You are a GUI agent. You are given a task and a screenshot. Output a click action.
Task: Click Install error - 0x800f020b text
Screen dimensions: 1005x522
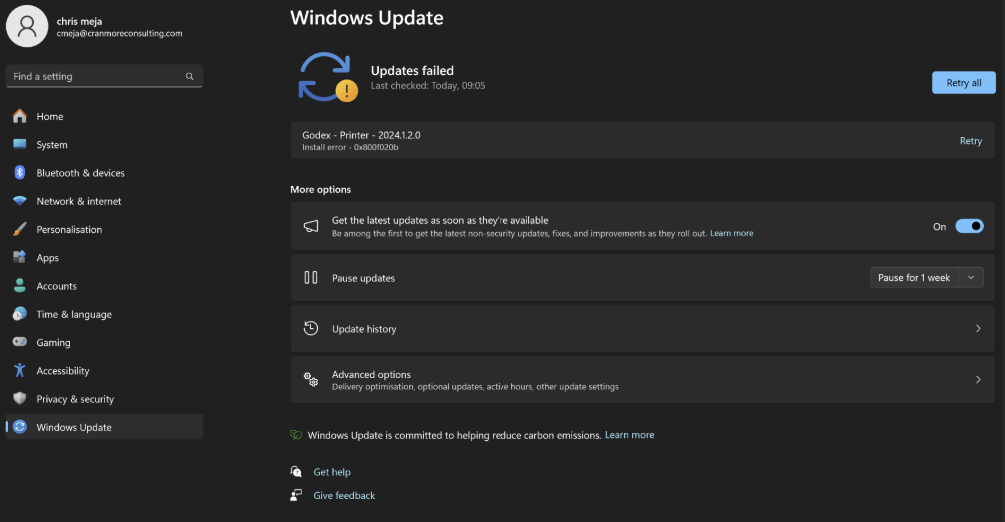[x=350, y=147]
